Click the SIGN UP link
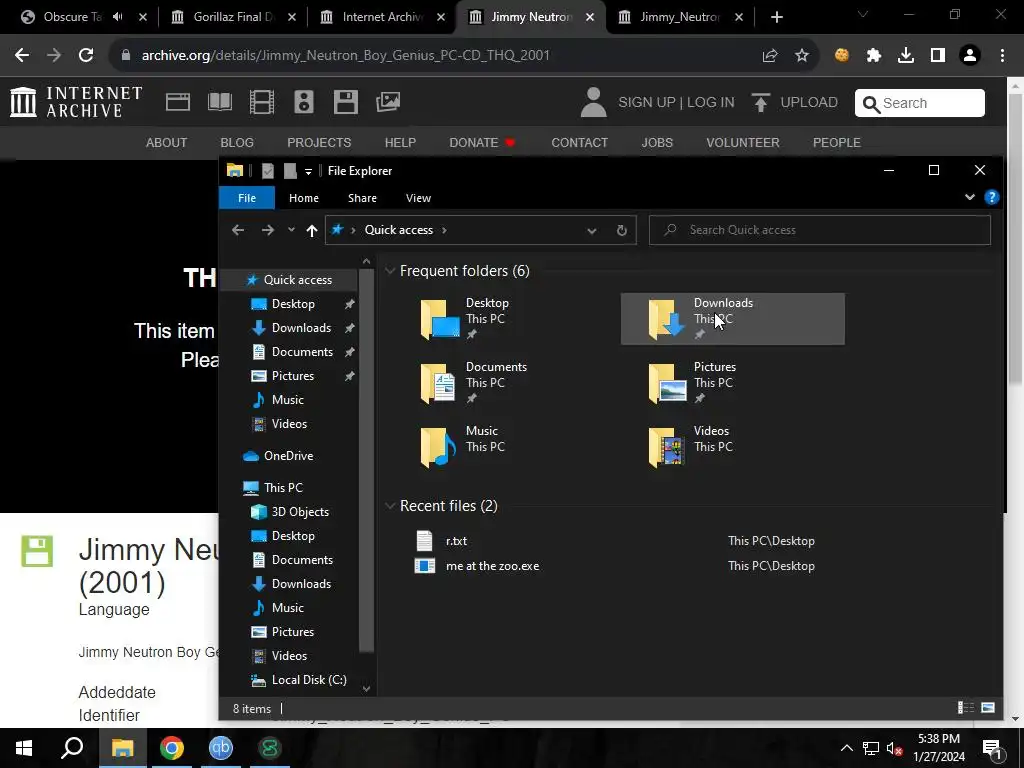Viewport: 1024px width, 768px height. pyautogui.click(x=647, y=103)
